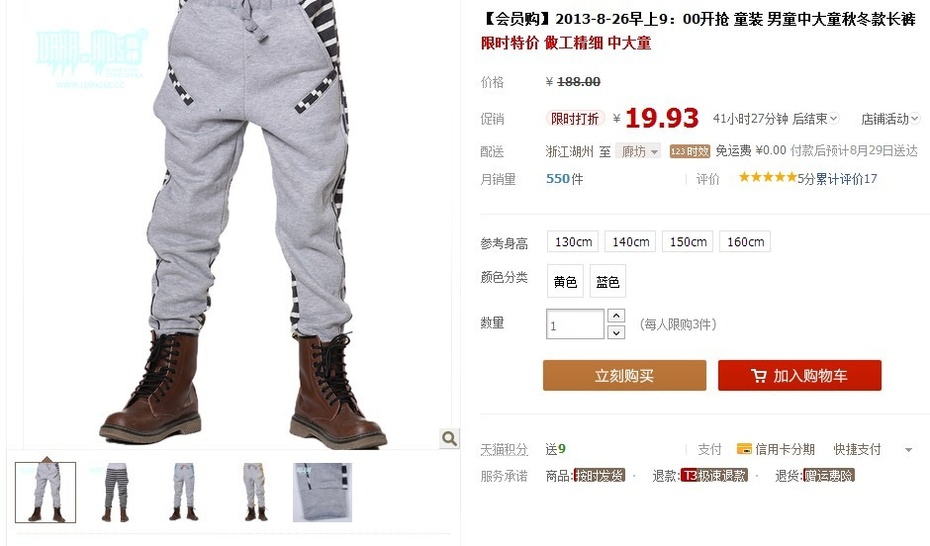The height and width of the screenshot is (546, 930).
Task: Expand the 店铺活动 store promotions dropdown
Action: point(890,119)
